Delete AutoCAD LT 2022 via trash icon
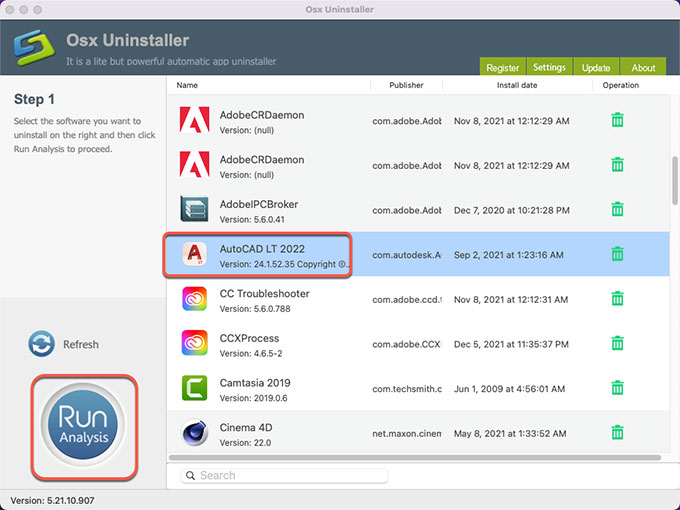680x510 pixels. coord(617,254)
